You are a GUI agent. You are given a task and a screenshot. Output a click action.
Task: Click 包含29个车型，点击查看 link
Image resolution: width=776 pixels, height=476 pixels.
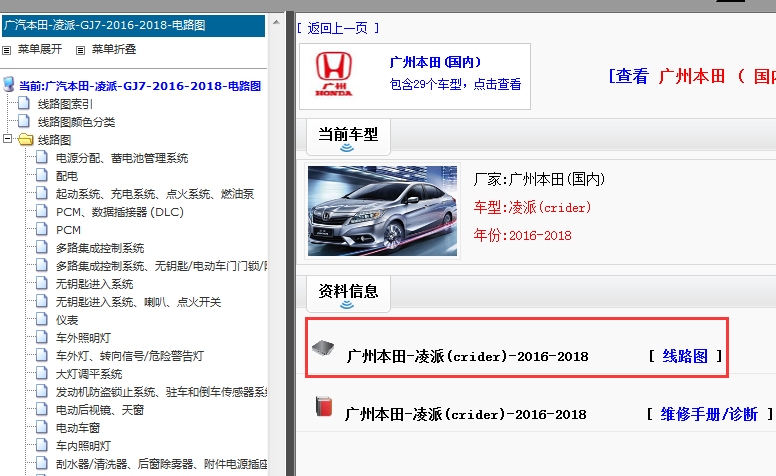(455, 84)
